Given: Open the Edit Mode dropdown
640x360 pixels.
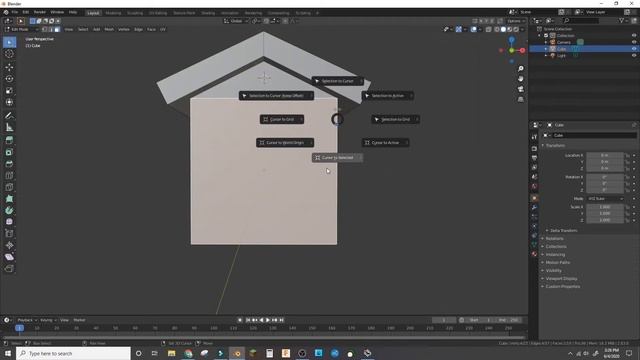Looking at the screenshot, I should tap(21, 29).
